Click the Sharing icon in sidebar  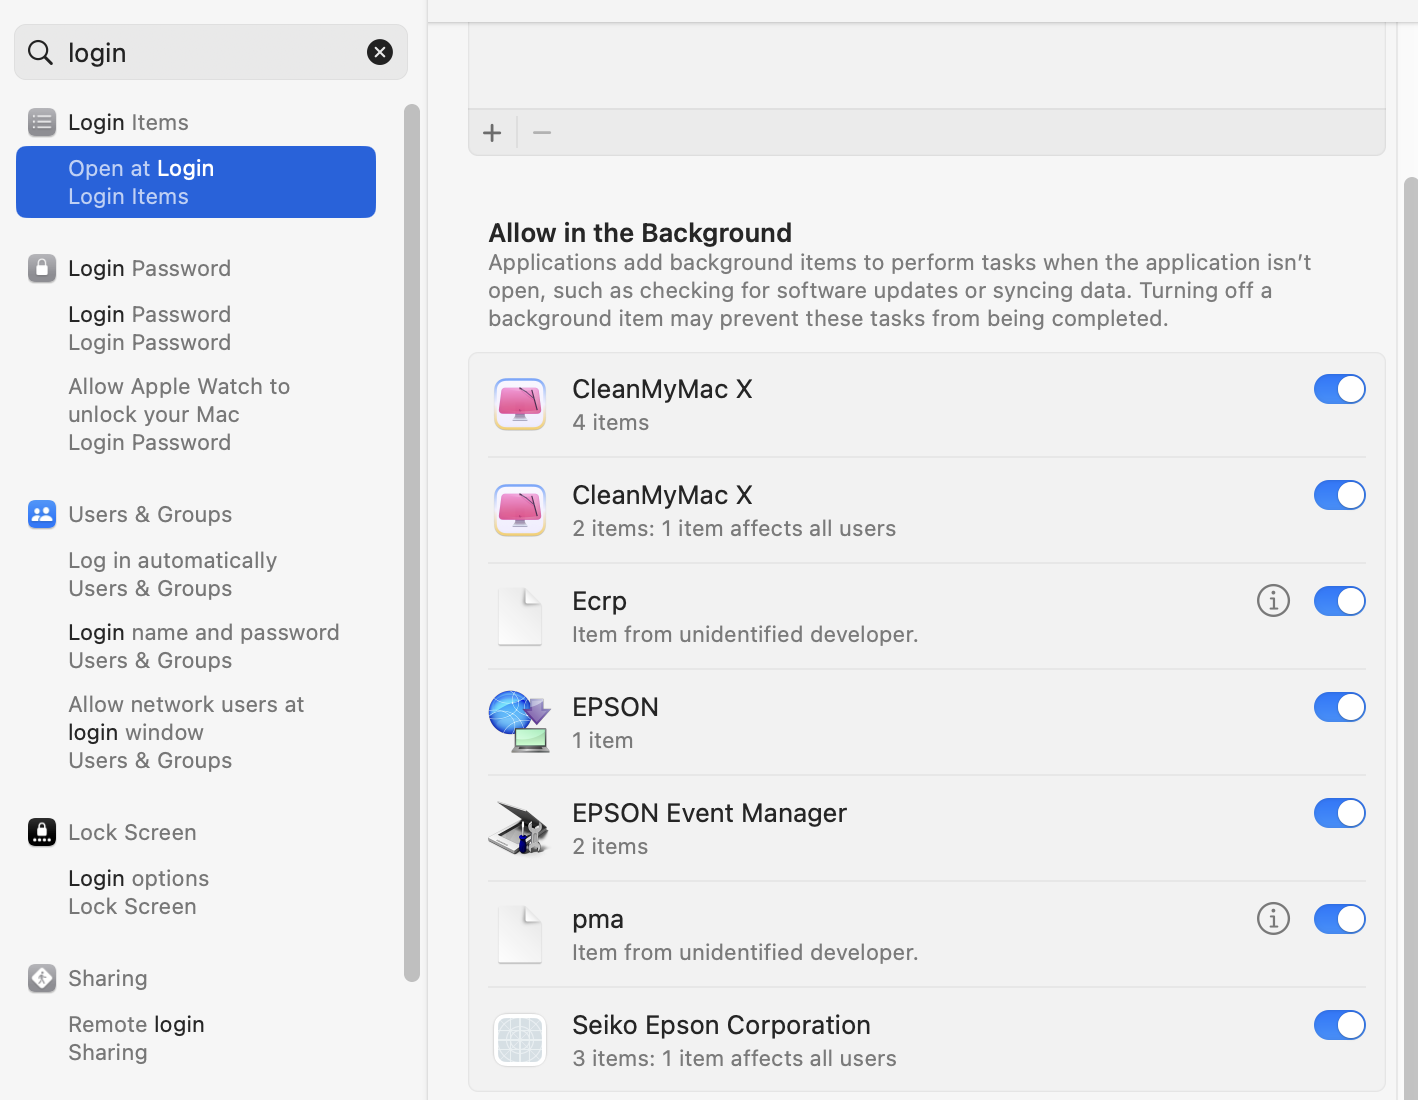click(42, 978)
